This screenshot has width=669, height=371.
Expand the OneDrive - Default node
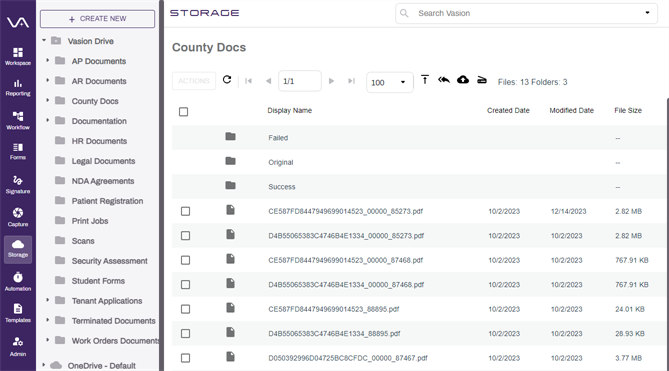click(x=44, y=365)
